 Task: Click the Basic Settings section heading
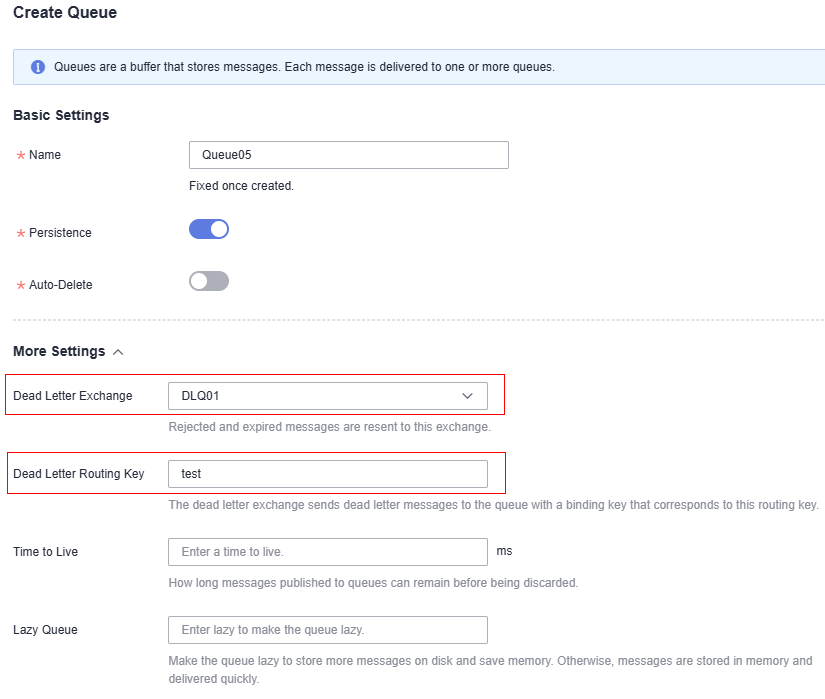coord(61,115)
